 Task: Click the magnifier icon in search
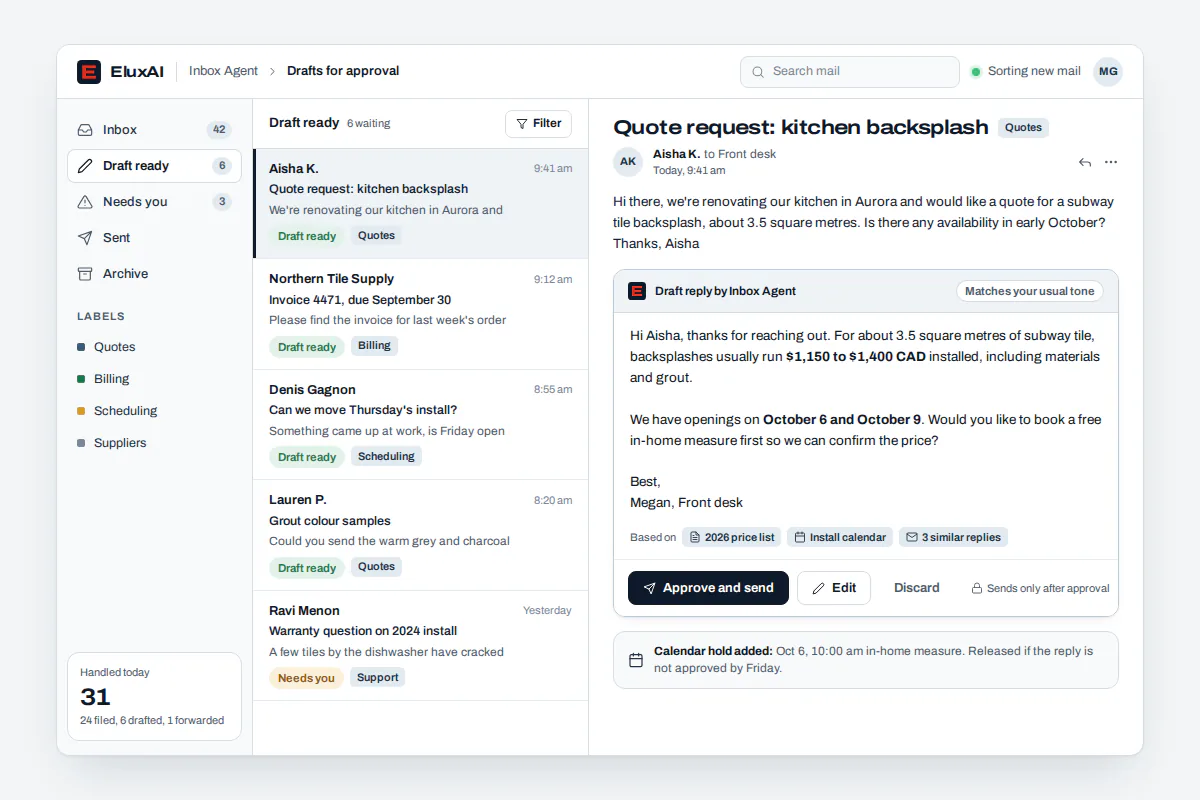coord(759,72)
